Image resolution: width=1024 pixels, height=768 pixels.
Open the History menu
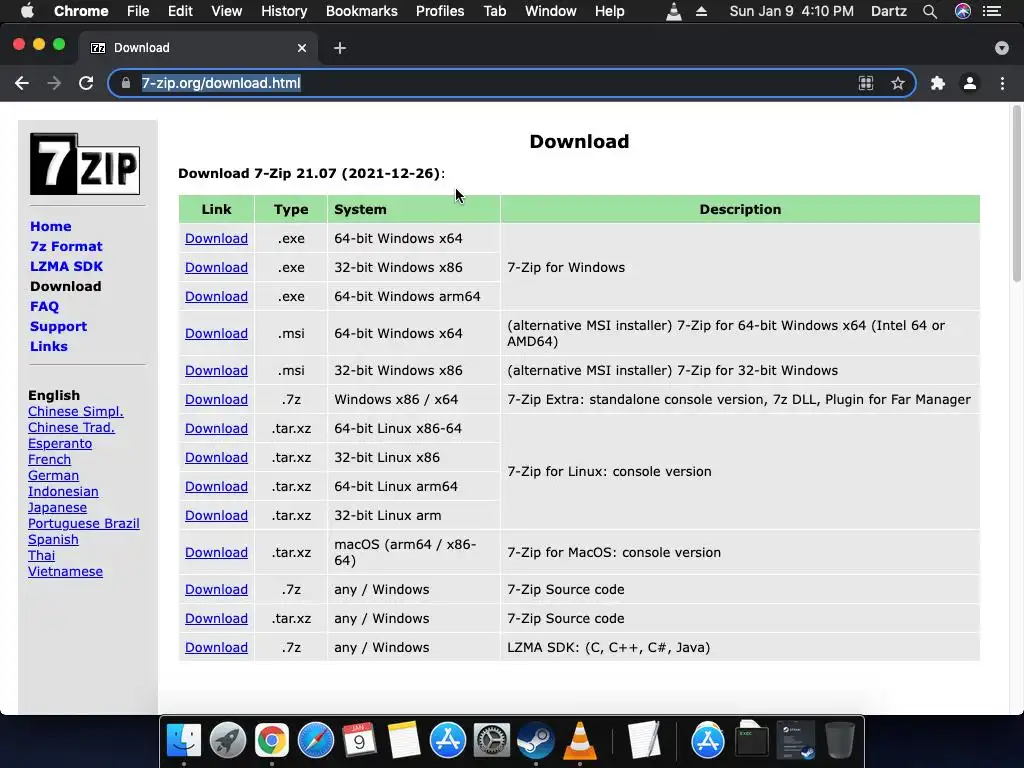click(x=284, y=11)
